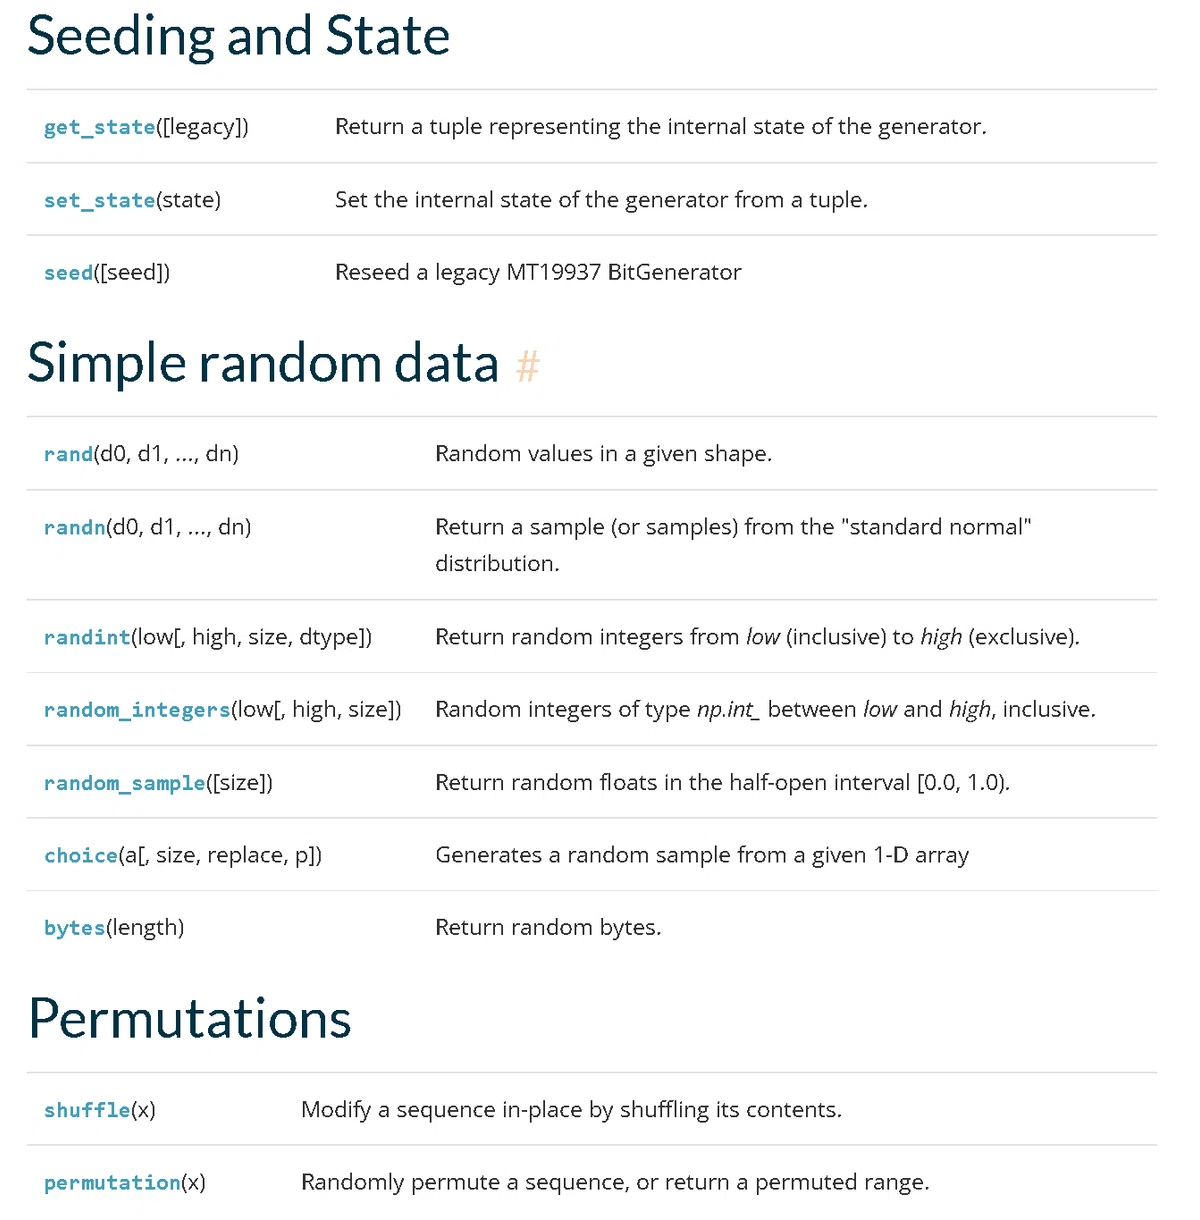
Task: Click the 'Random values in a given shape.' description
Action: 603,454
